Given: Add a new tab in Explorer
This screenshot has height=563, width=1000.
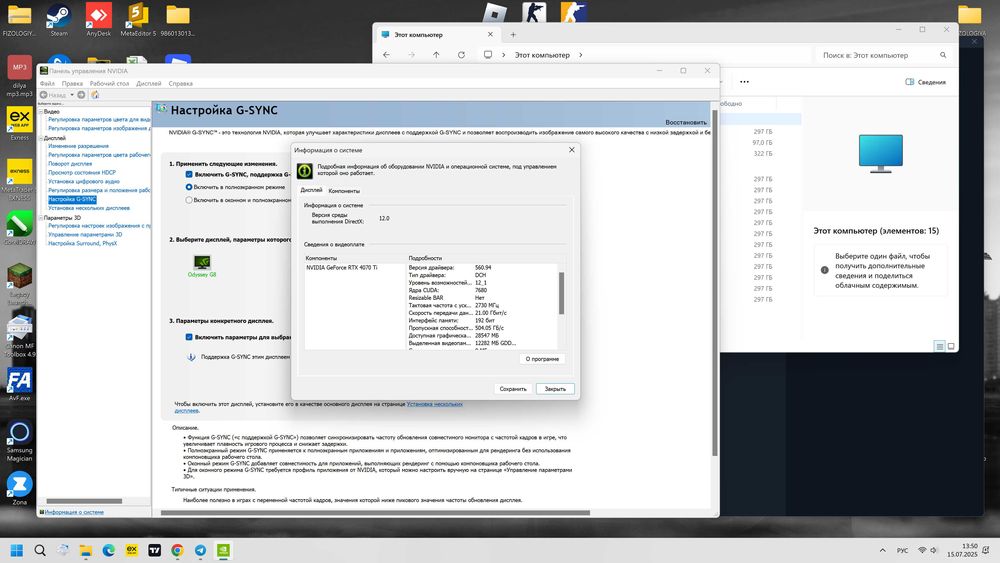Looking at the screenshot, I should point(513,35).
